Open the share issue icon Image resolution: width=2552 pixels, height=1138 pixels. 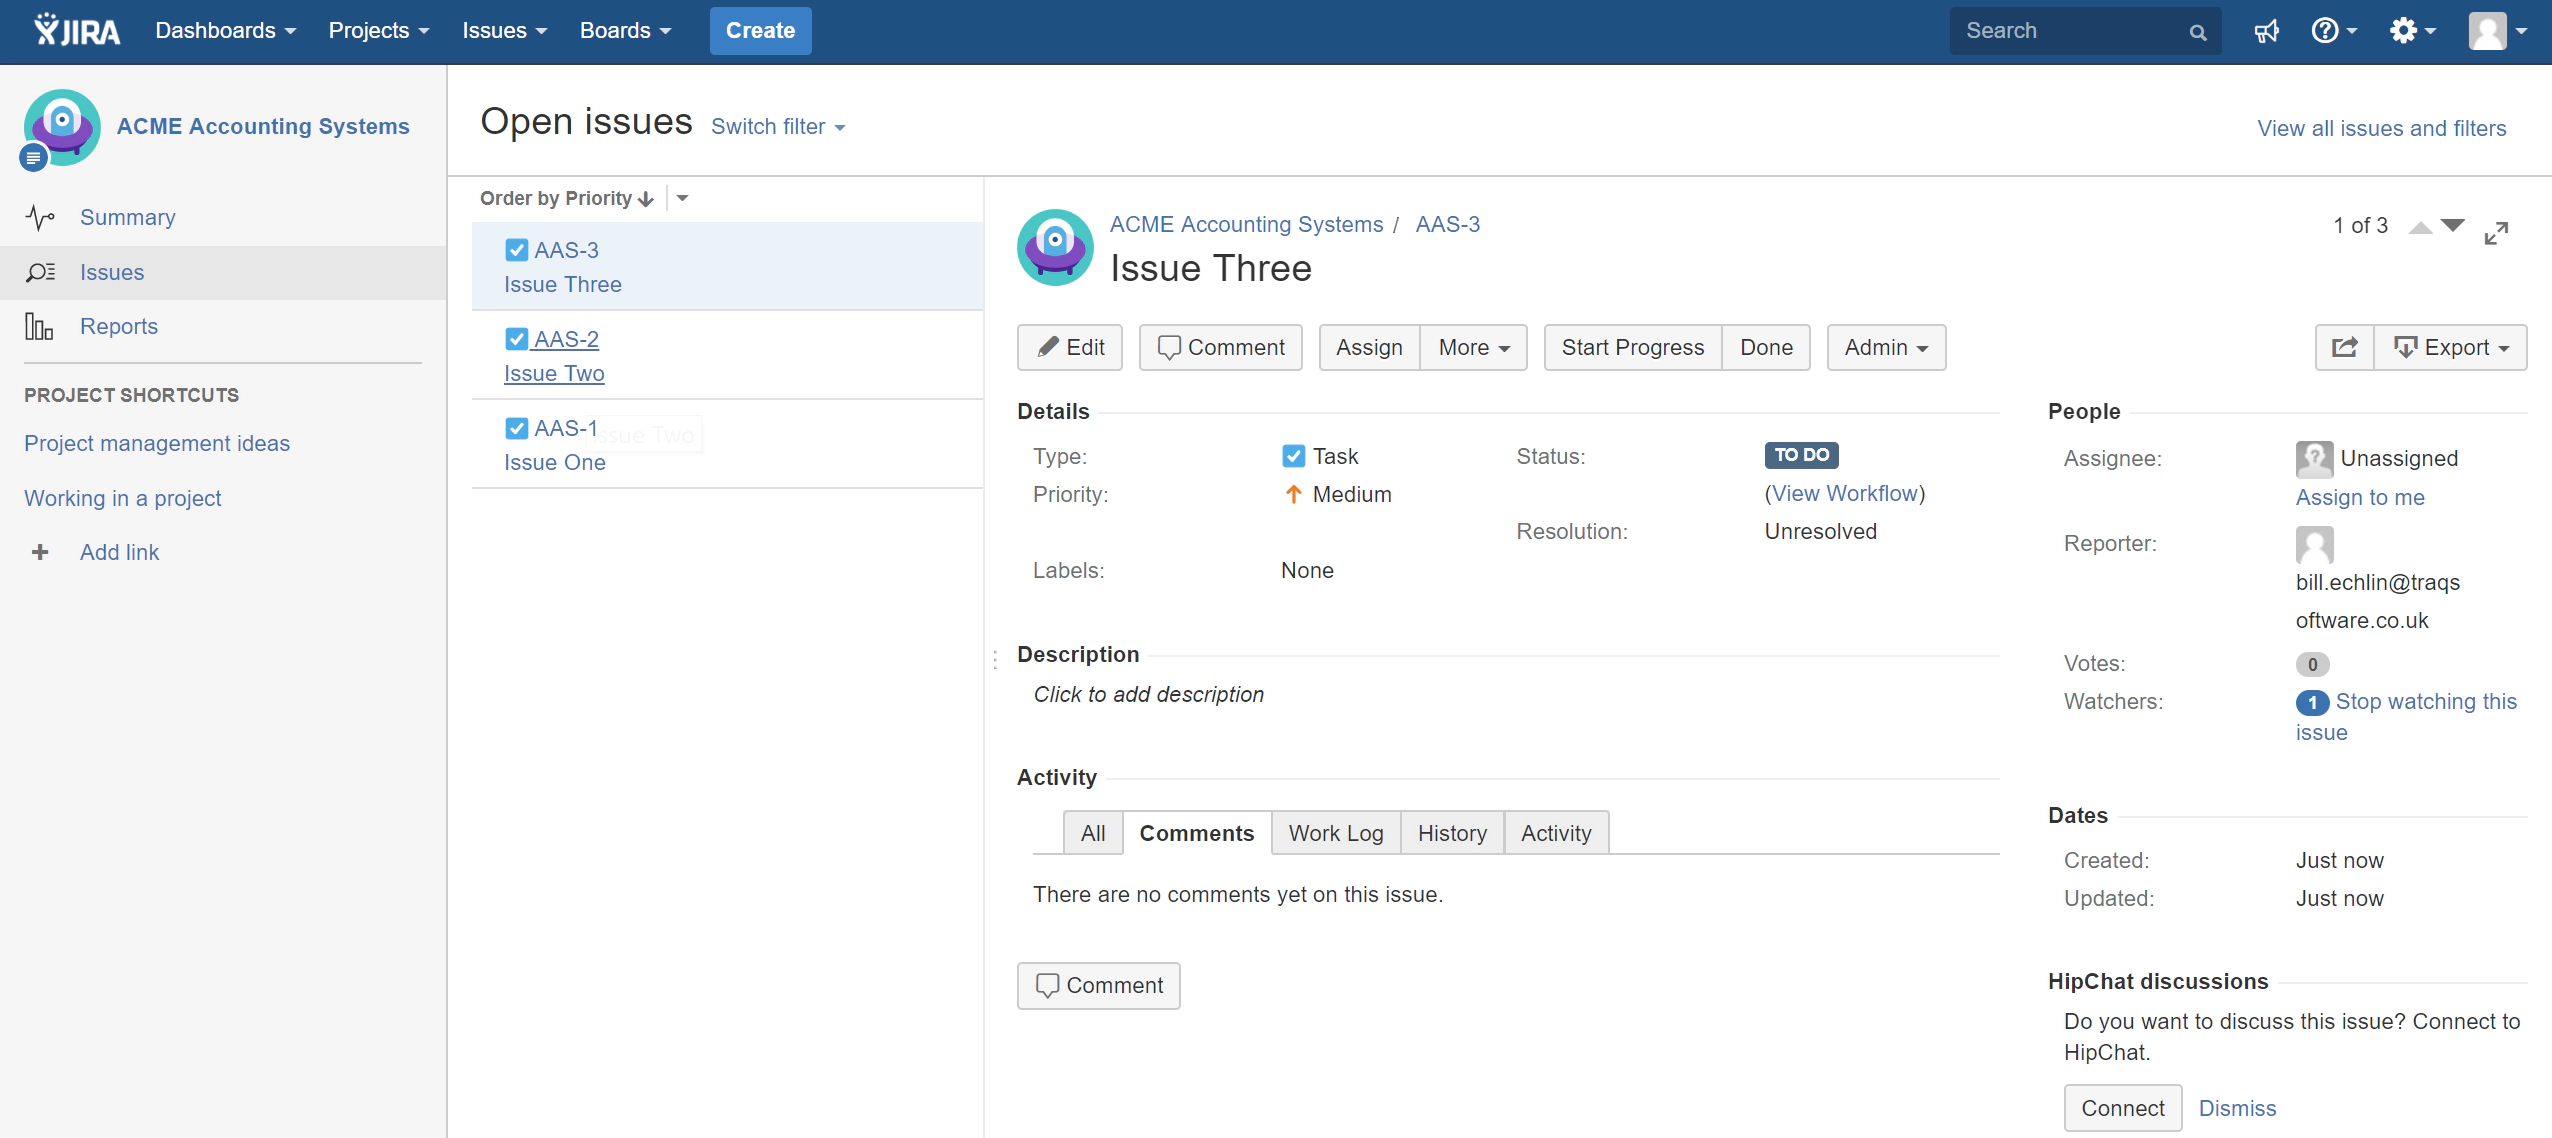point(2344,347)
